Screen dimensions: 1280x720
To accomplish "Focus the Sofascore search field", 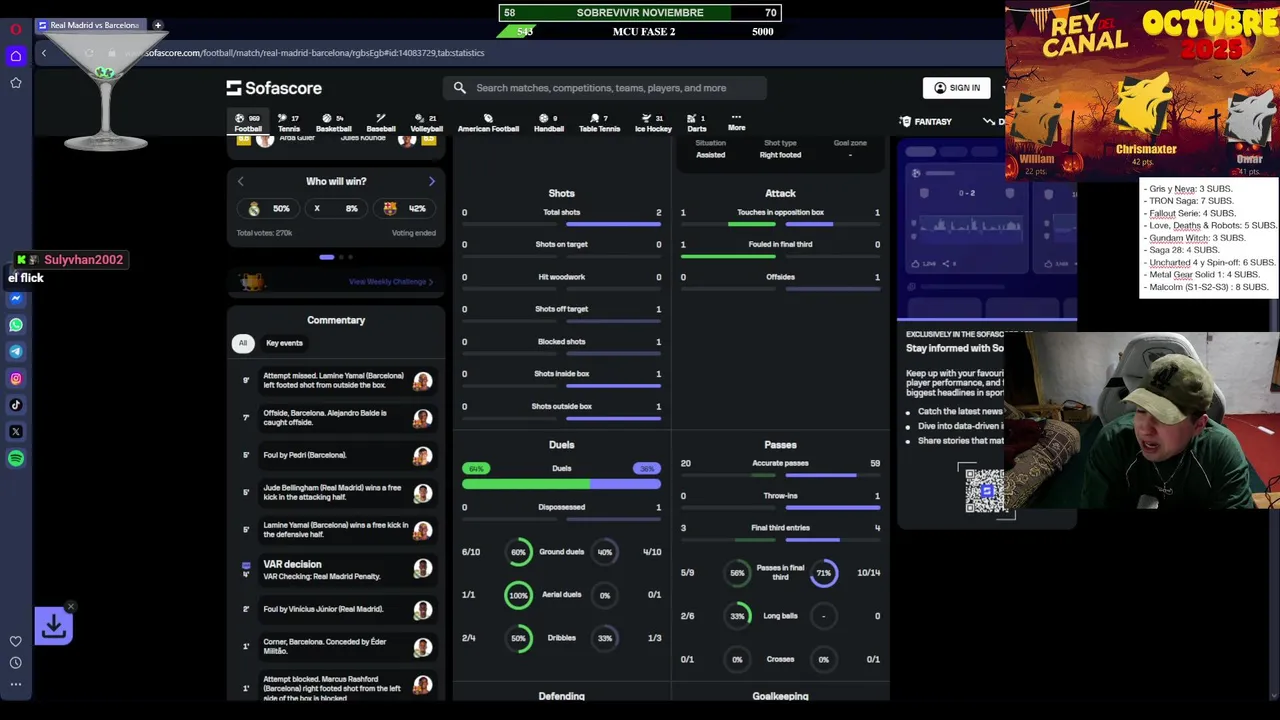I will 605,88.
